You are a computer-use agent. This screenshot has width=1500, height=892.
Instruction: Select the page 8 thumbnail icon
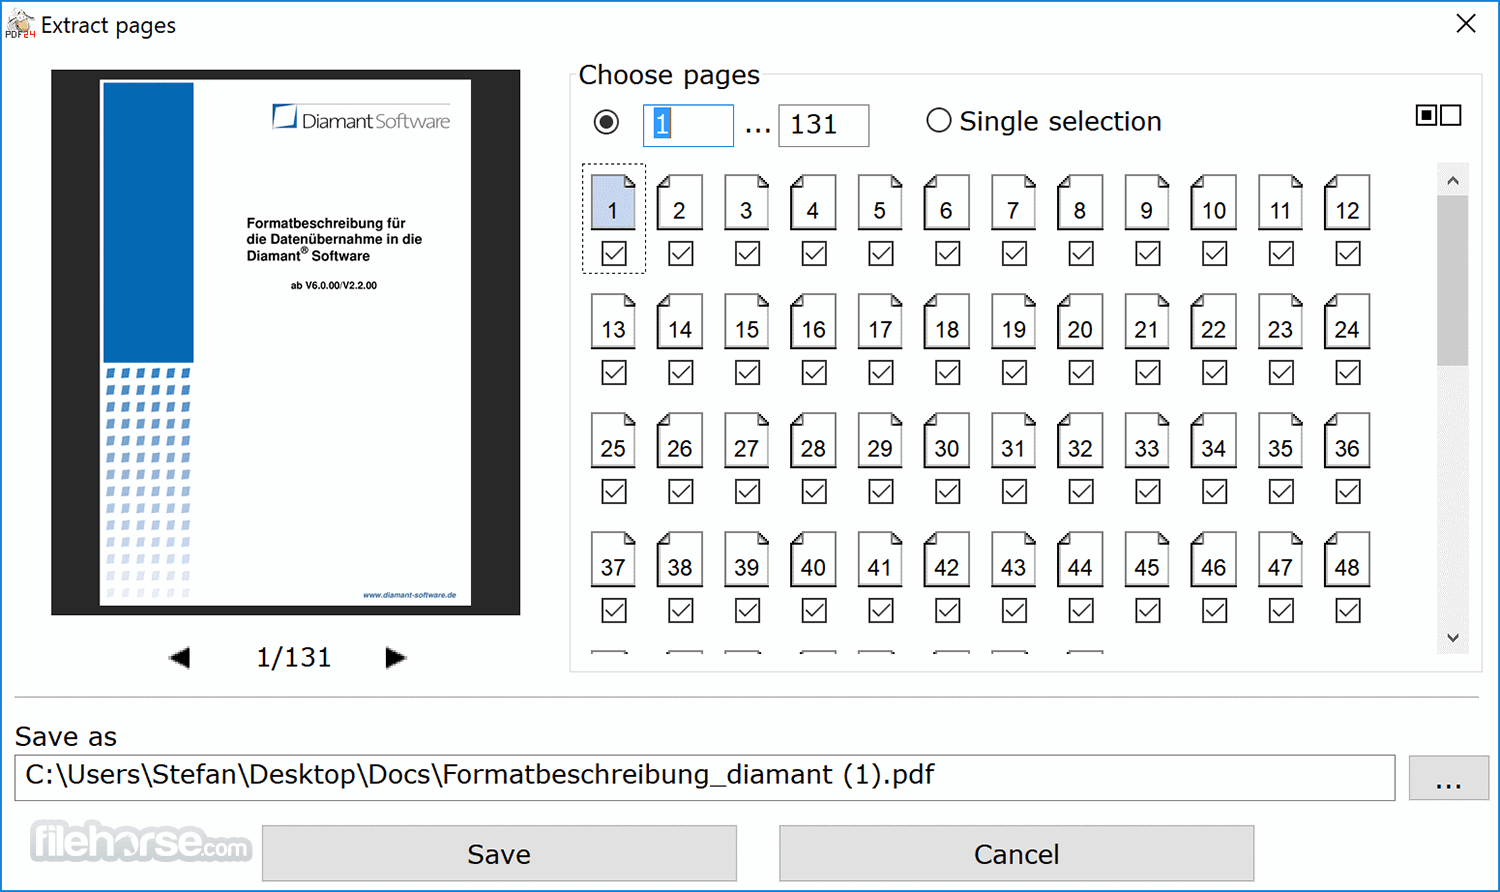point(1080,202)
